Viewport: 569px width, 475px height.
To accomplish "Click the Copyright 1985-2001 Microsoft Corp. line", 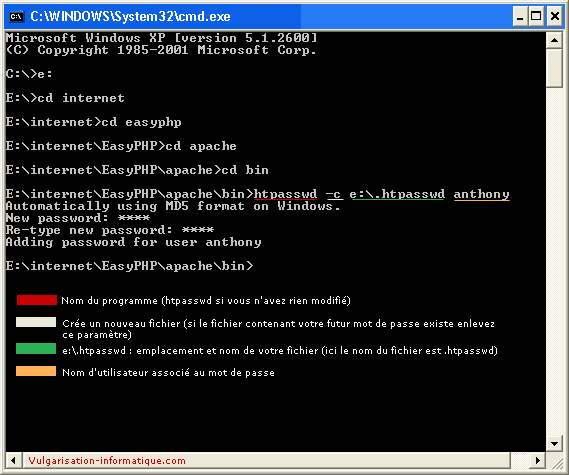I will (x=161, y=50).
